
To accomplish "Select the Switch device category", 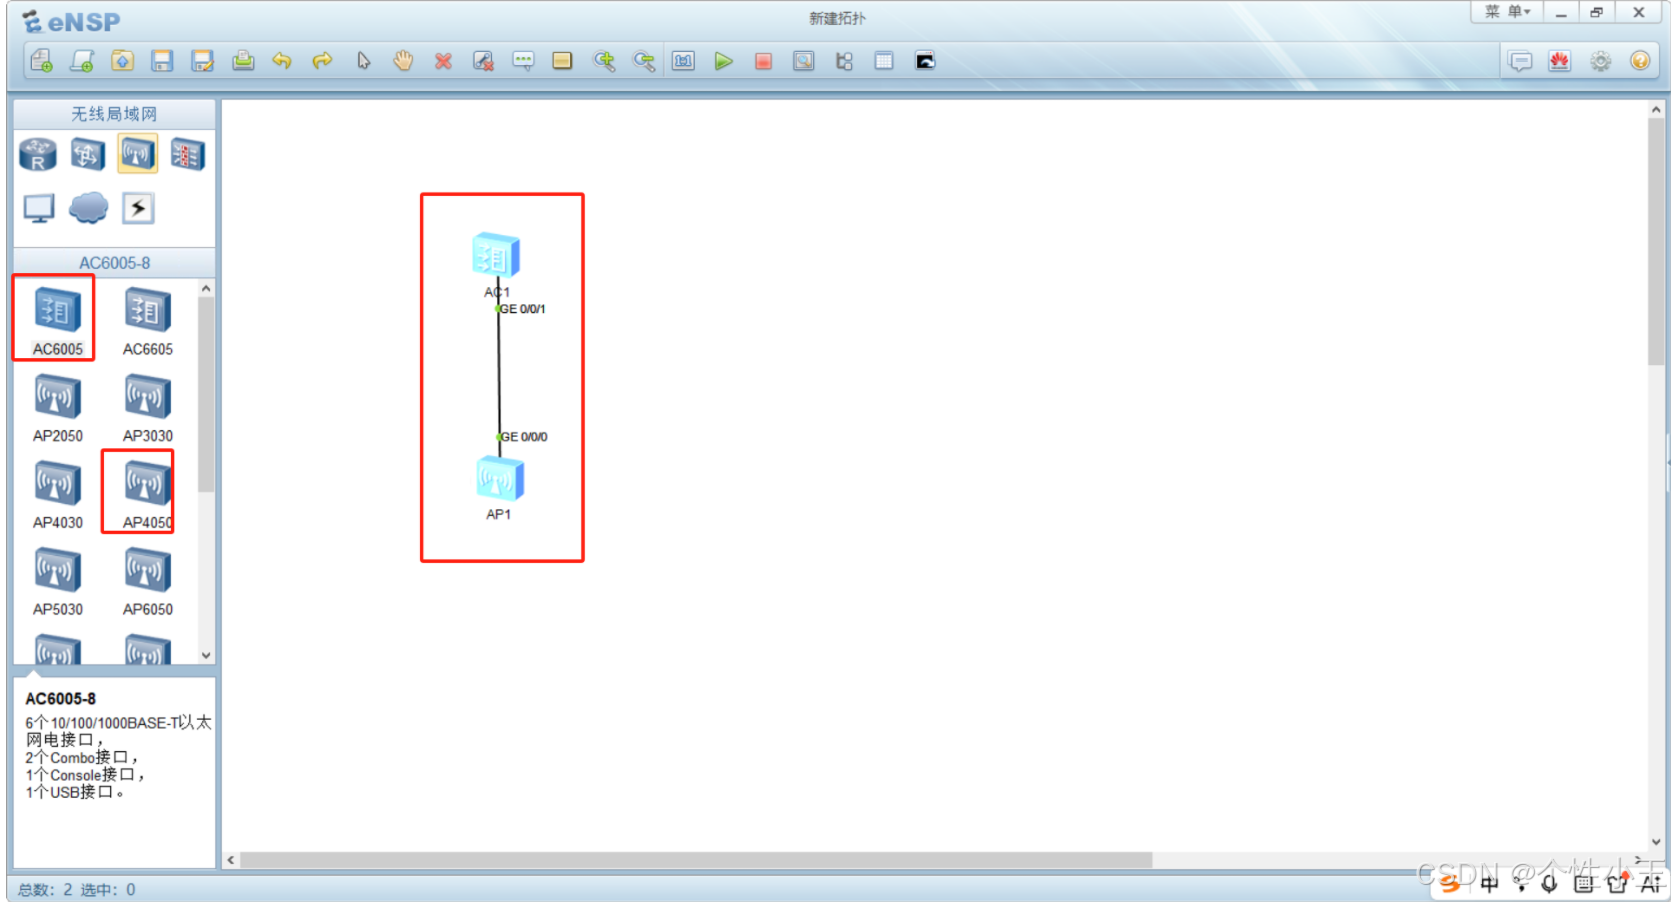I will 87,155.
